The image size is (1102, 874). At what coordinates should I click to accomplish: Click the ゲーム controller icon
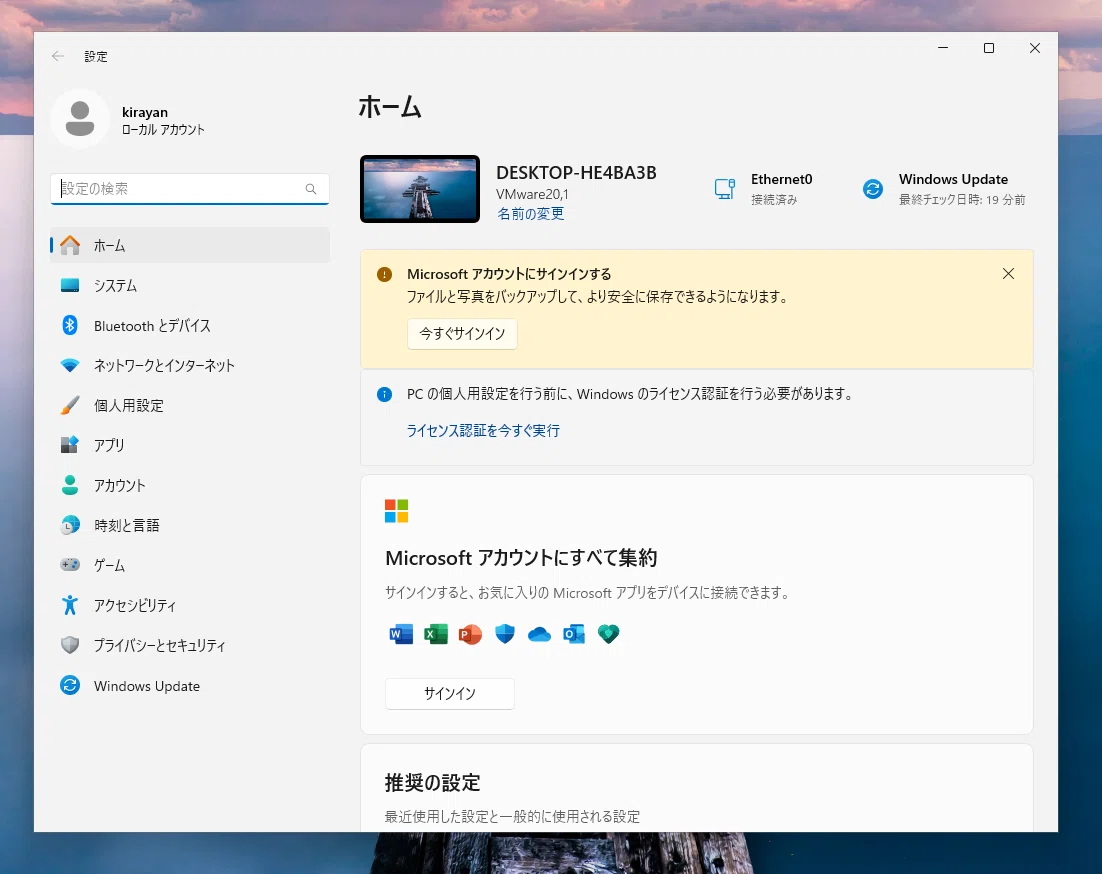point(70,565)
